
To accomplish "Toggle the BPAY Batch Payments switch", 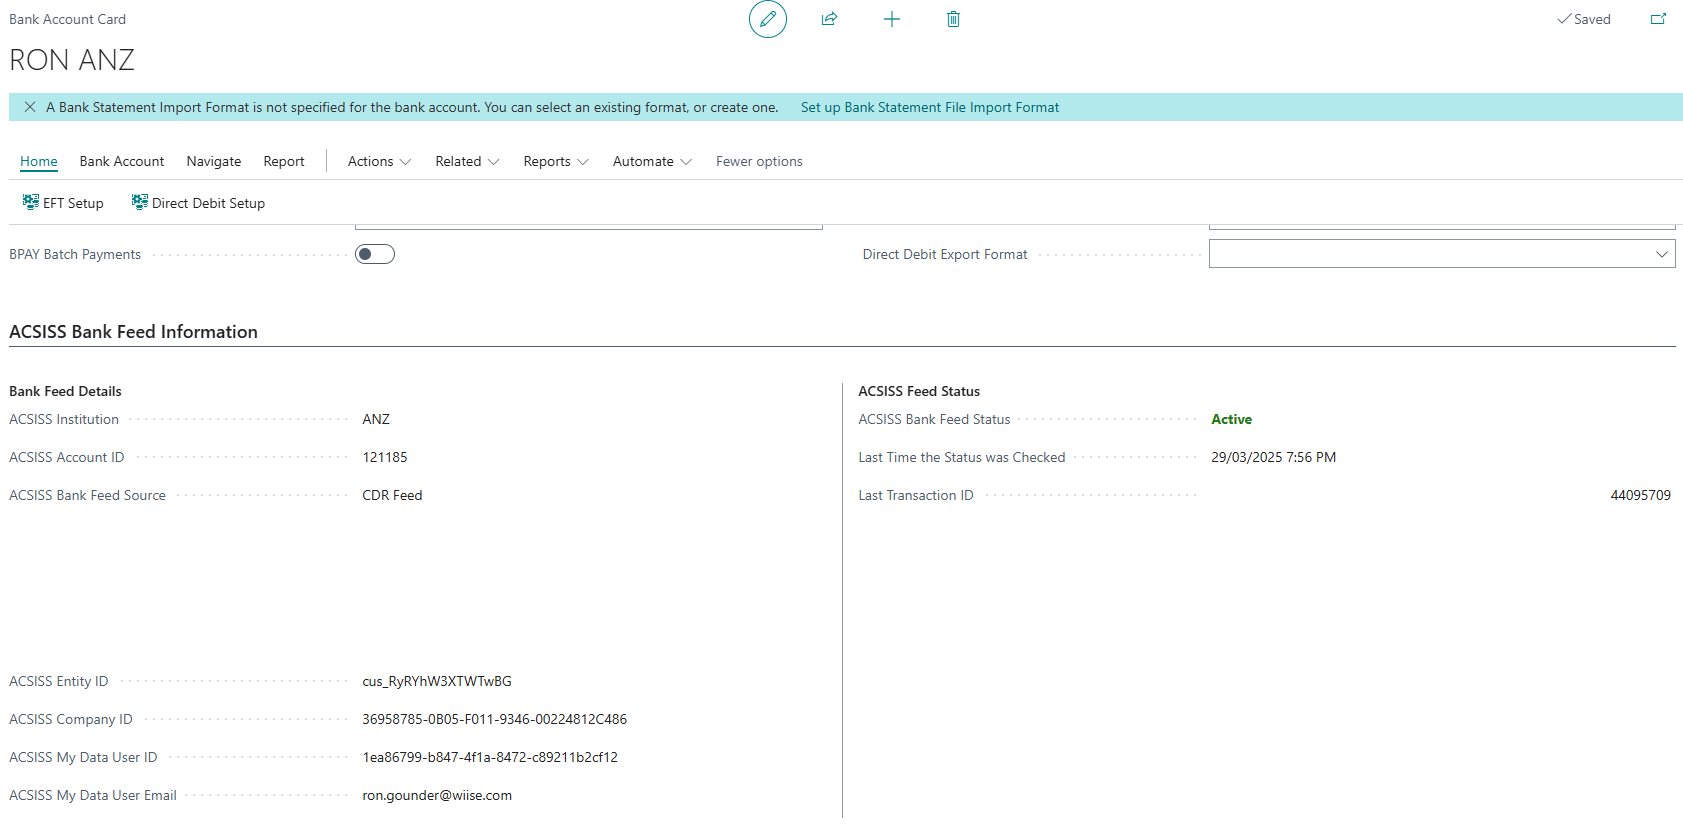I will [375, 254].
